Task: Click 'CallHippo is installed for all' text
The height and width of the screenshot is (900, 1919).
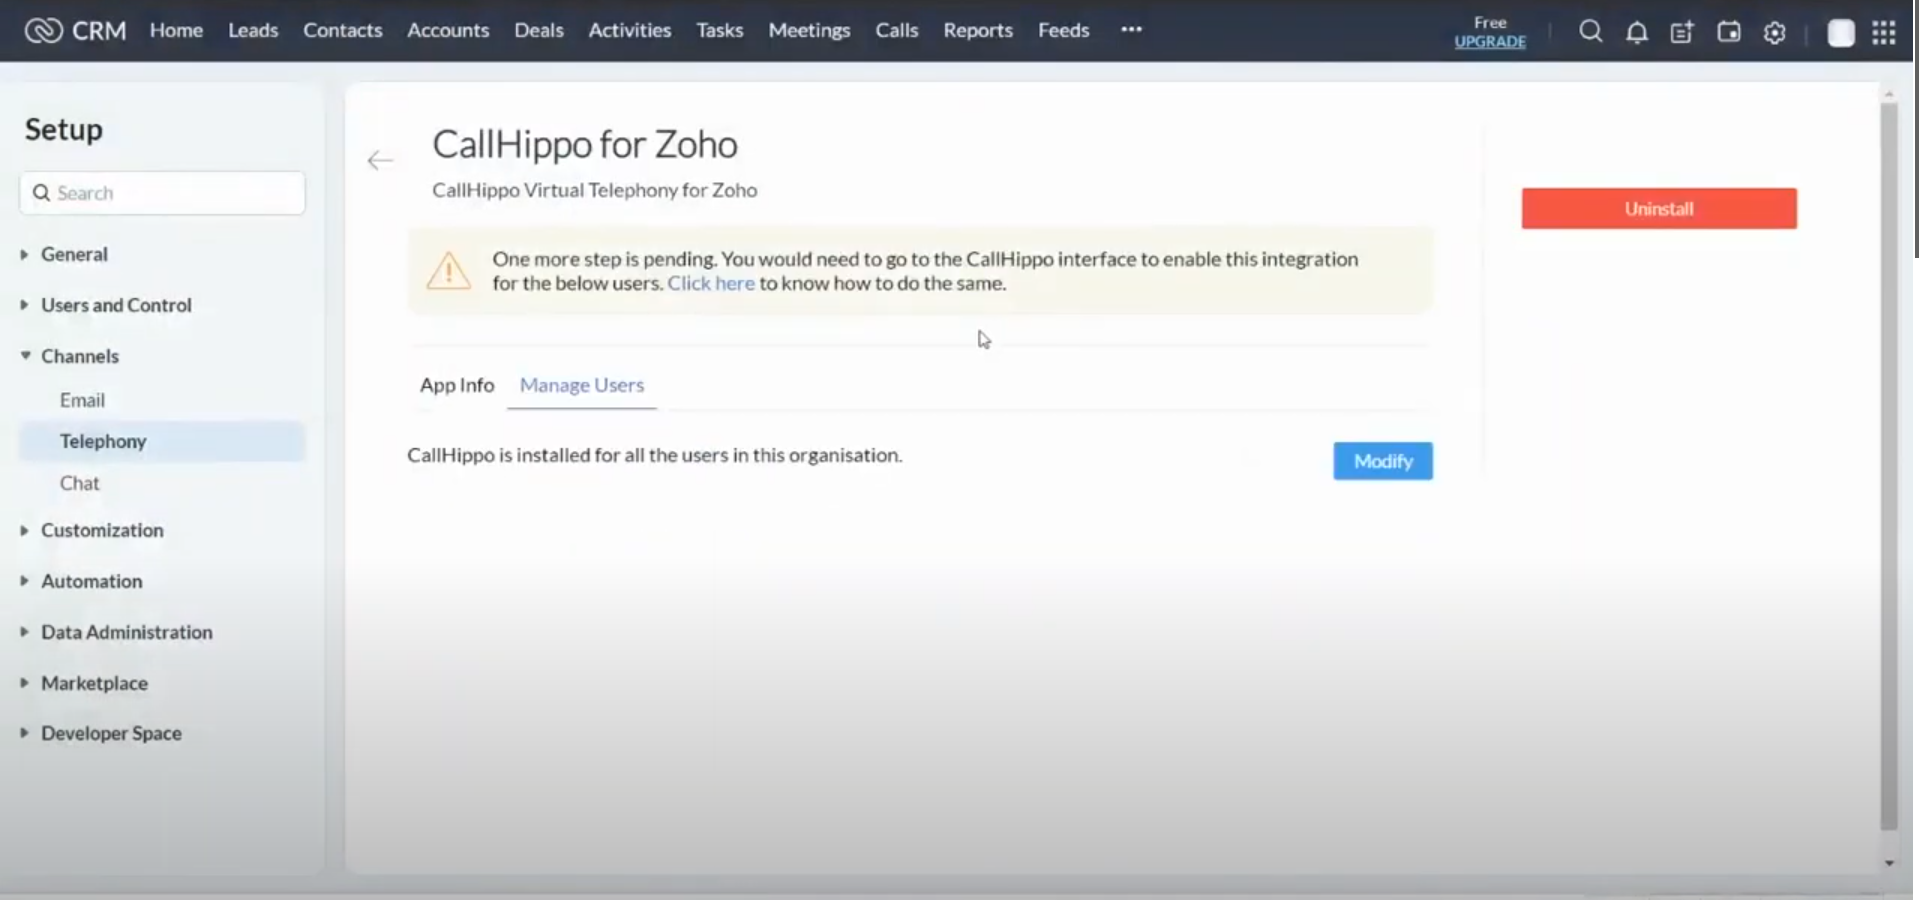Action: point(655,455)
